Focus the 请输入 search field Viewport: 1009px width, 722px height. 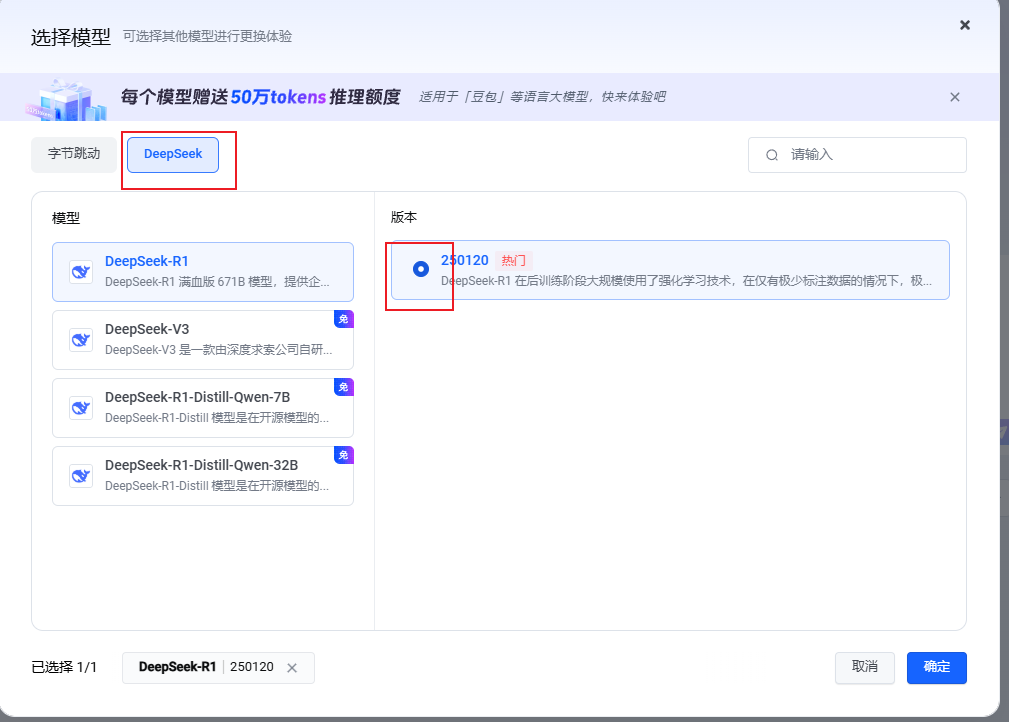click(x=870, y=155)
